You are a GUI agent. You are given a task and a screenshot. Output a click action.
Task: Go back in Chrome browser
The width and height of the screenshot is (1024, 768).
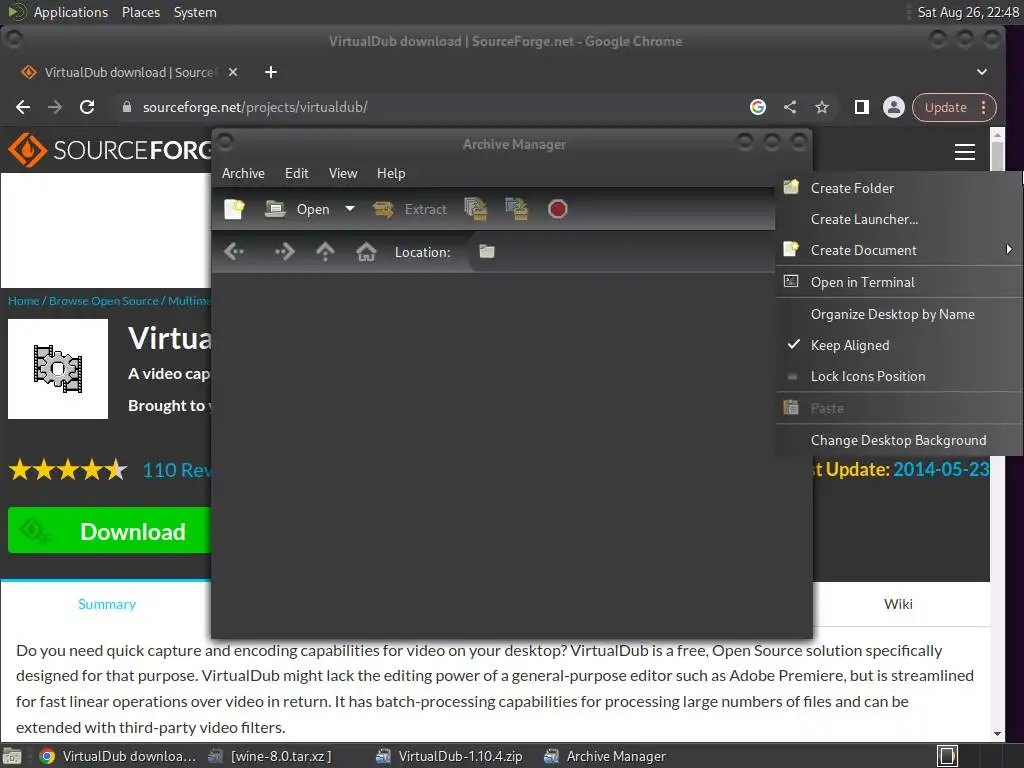tap(23, 107)
